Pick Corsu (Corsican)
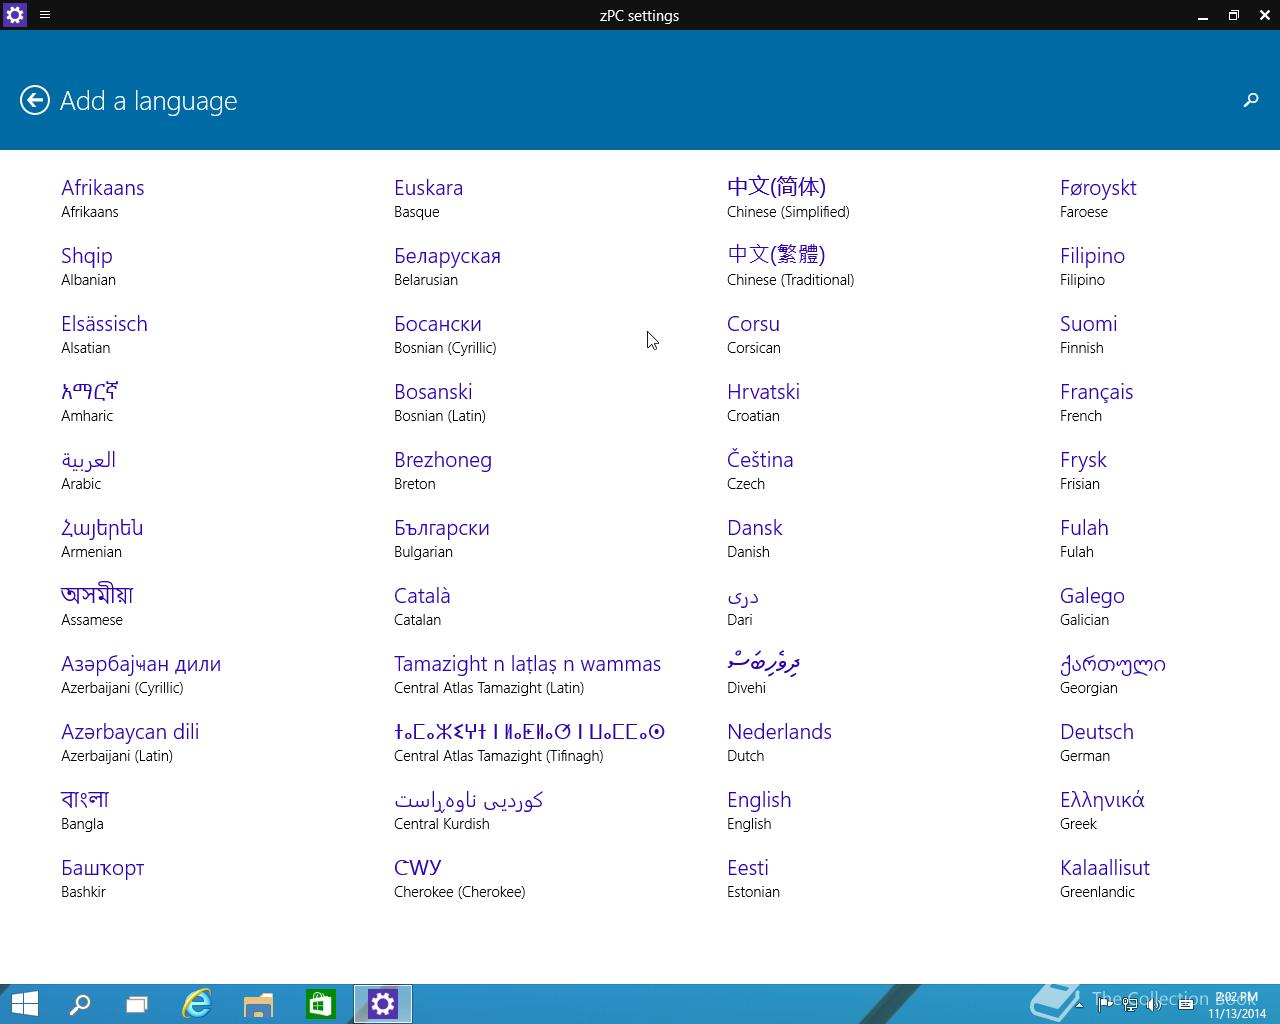The image size is (1280, 1024). click(x=754, y=334)
